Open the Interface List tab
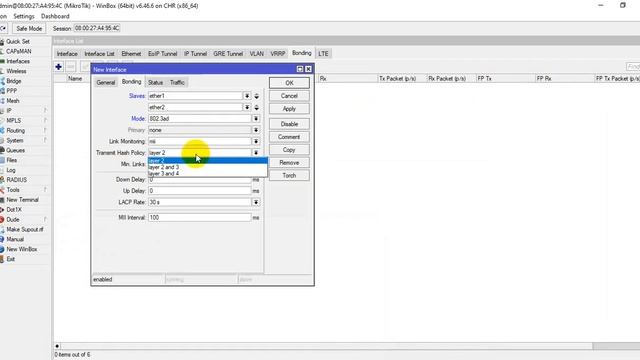The image size is (640, 360). 99,53
